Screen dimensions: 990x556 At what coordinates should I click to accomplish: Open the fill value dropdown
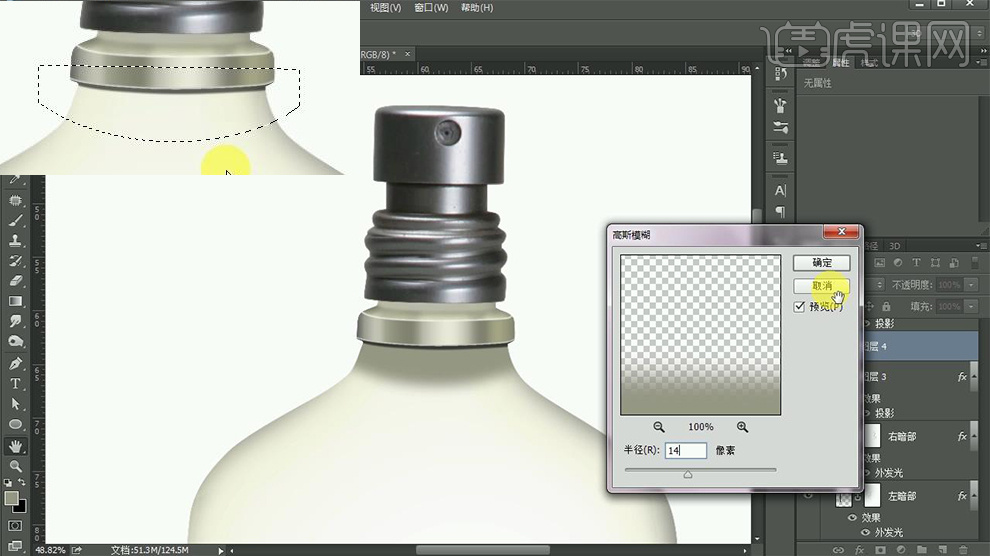971,307
